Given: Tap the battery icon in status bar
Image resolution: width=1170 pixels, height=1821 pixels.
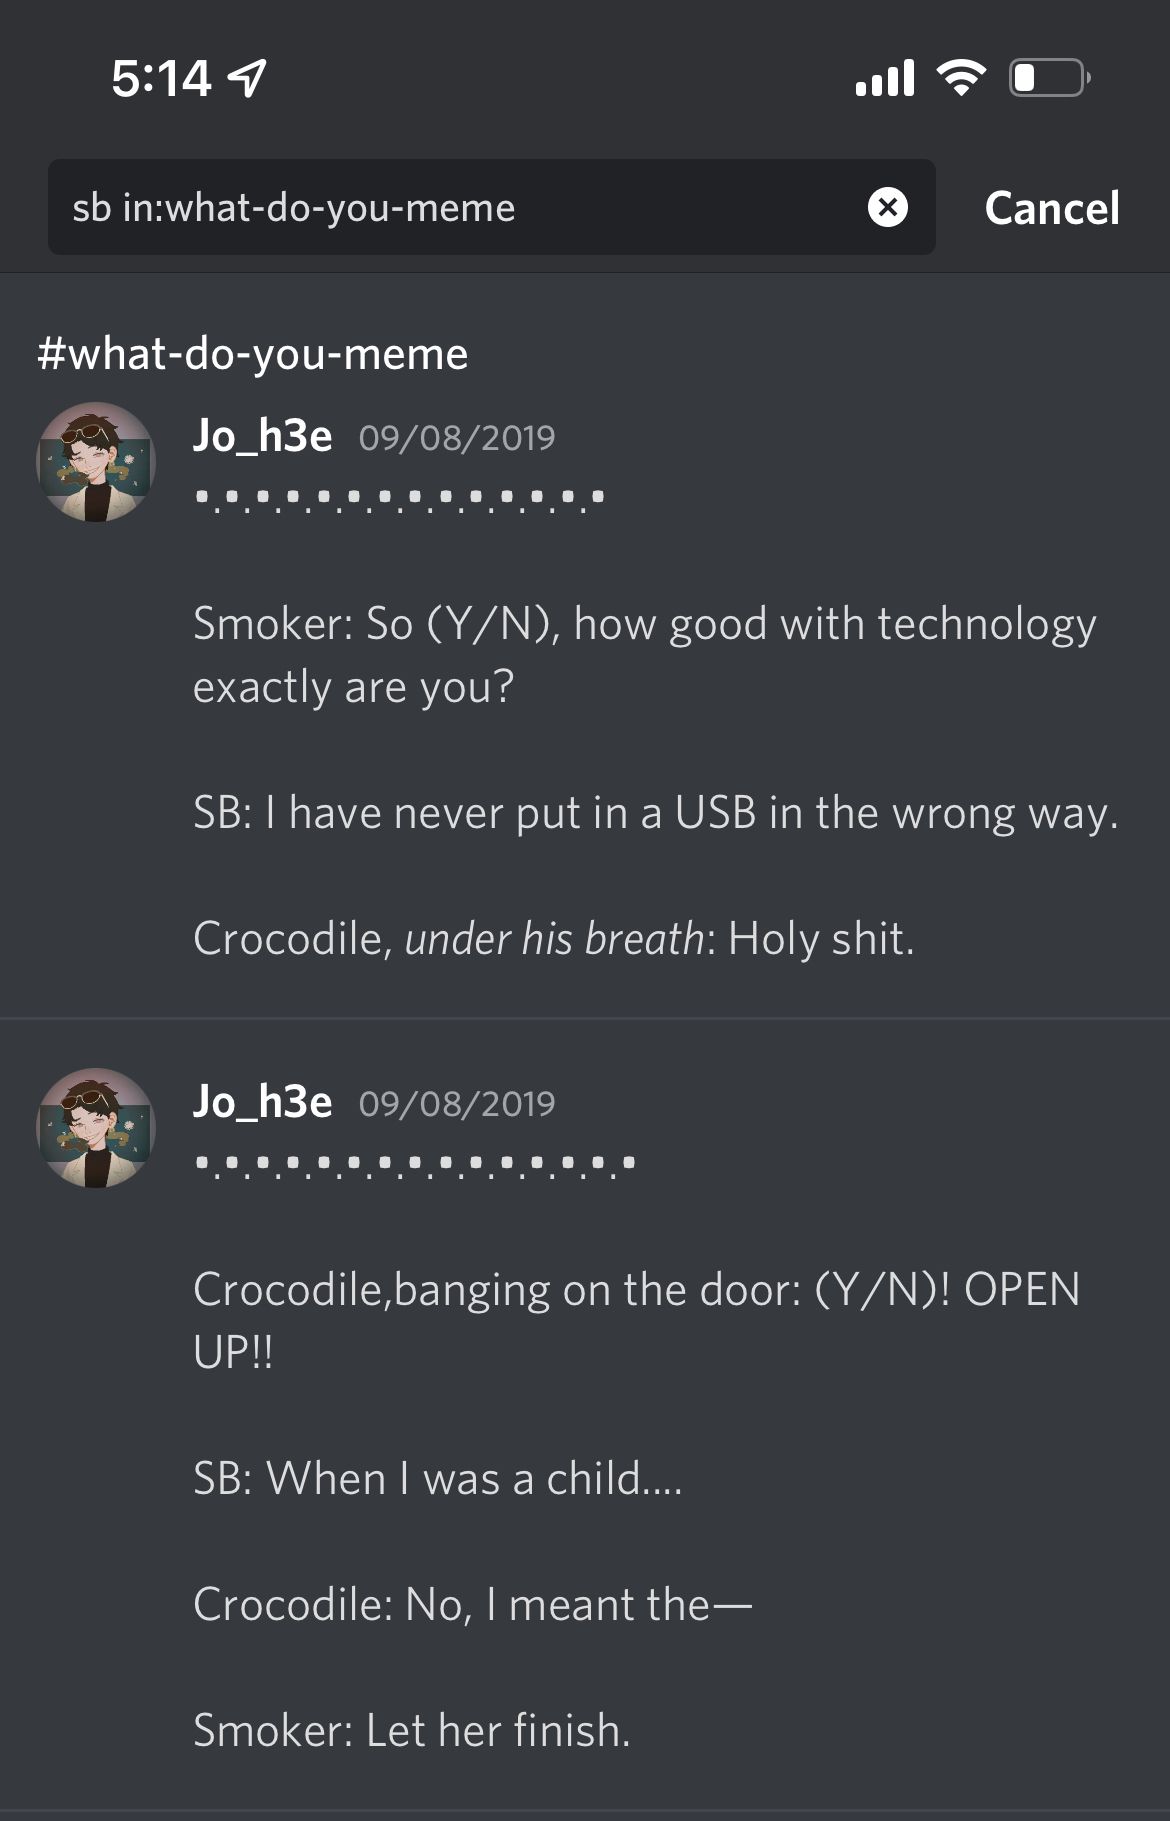Looking at the screenshot, I should point(1049,78).
